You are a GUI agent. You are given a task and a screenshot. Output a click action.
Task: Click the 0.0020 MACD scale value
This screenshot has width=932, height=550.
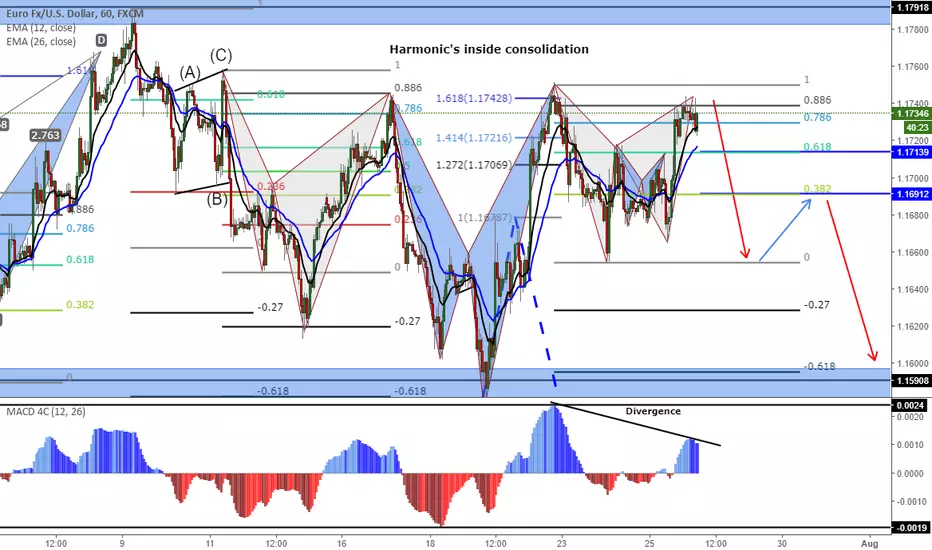click(x=910, y=417)
